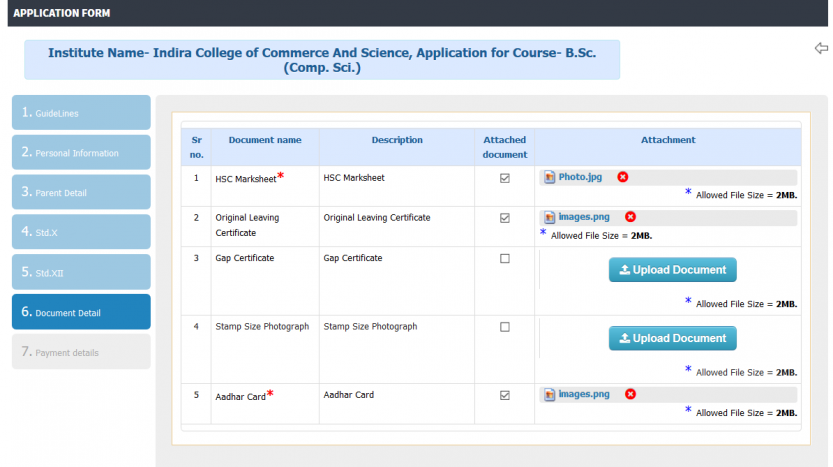Open the Parent Detail step
This screenshot has width=833, height=467.
81,192
